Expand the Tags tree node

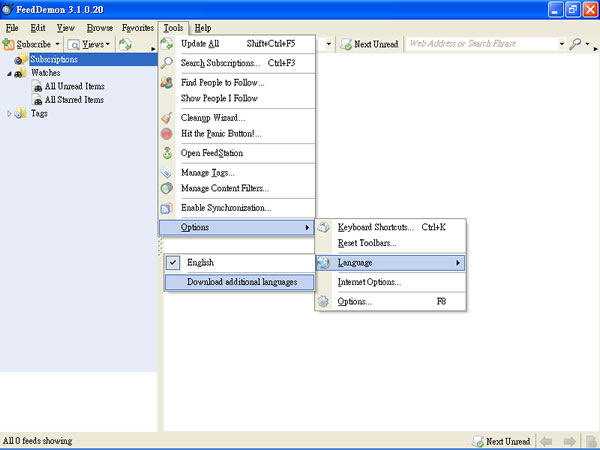click(9, 114)
